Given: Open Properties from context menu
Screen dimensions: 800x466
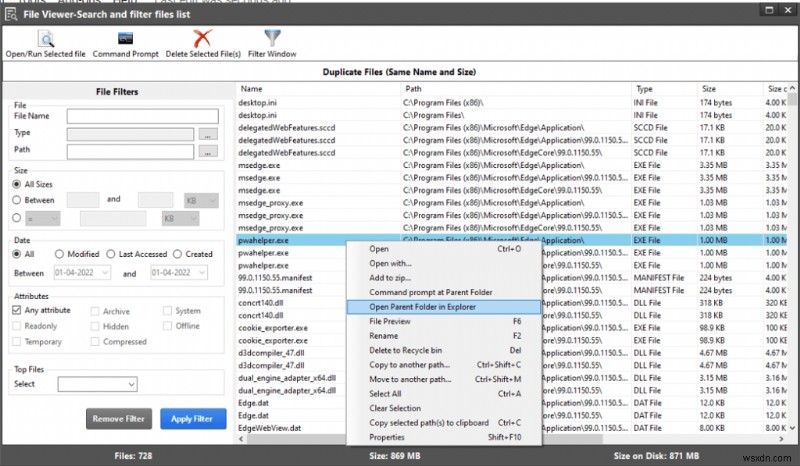Looking at the screenshot, I should pos(444,437).
